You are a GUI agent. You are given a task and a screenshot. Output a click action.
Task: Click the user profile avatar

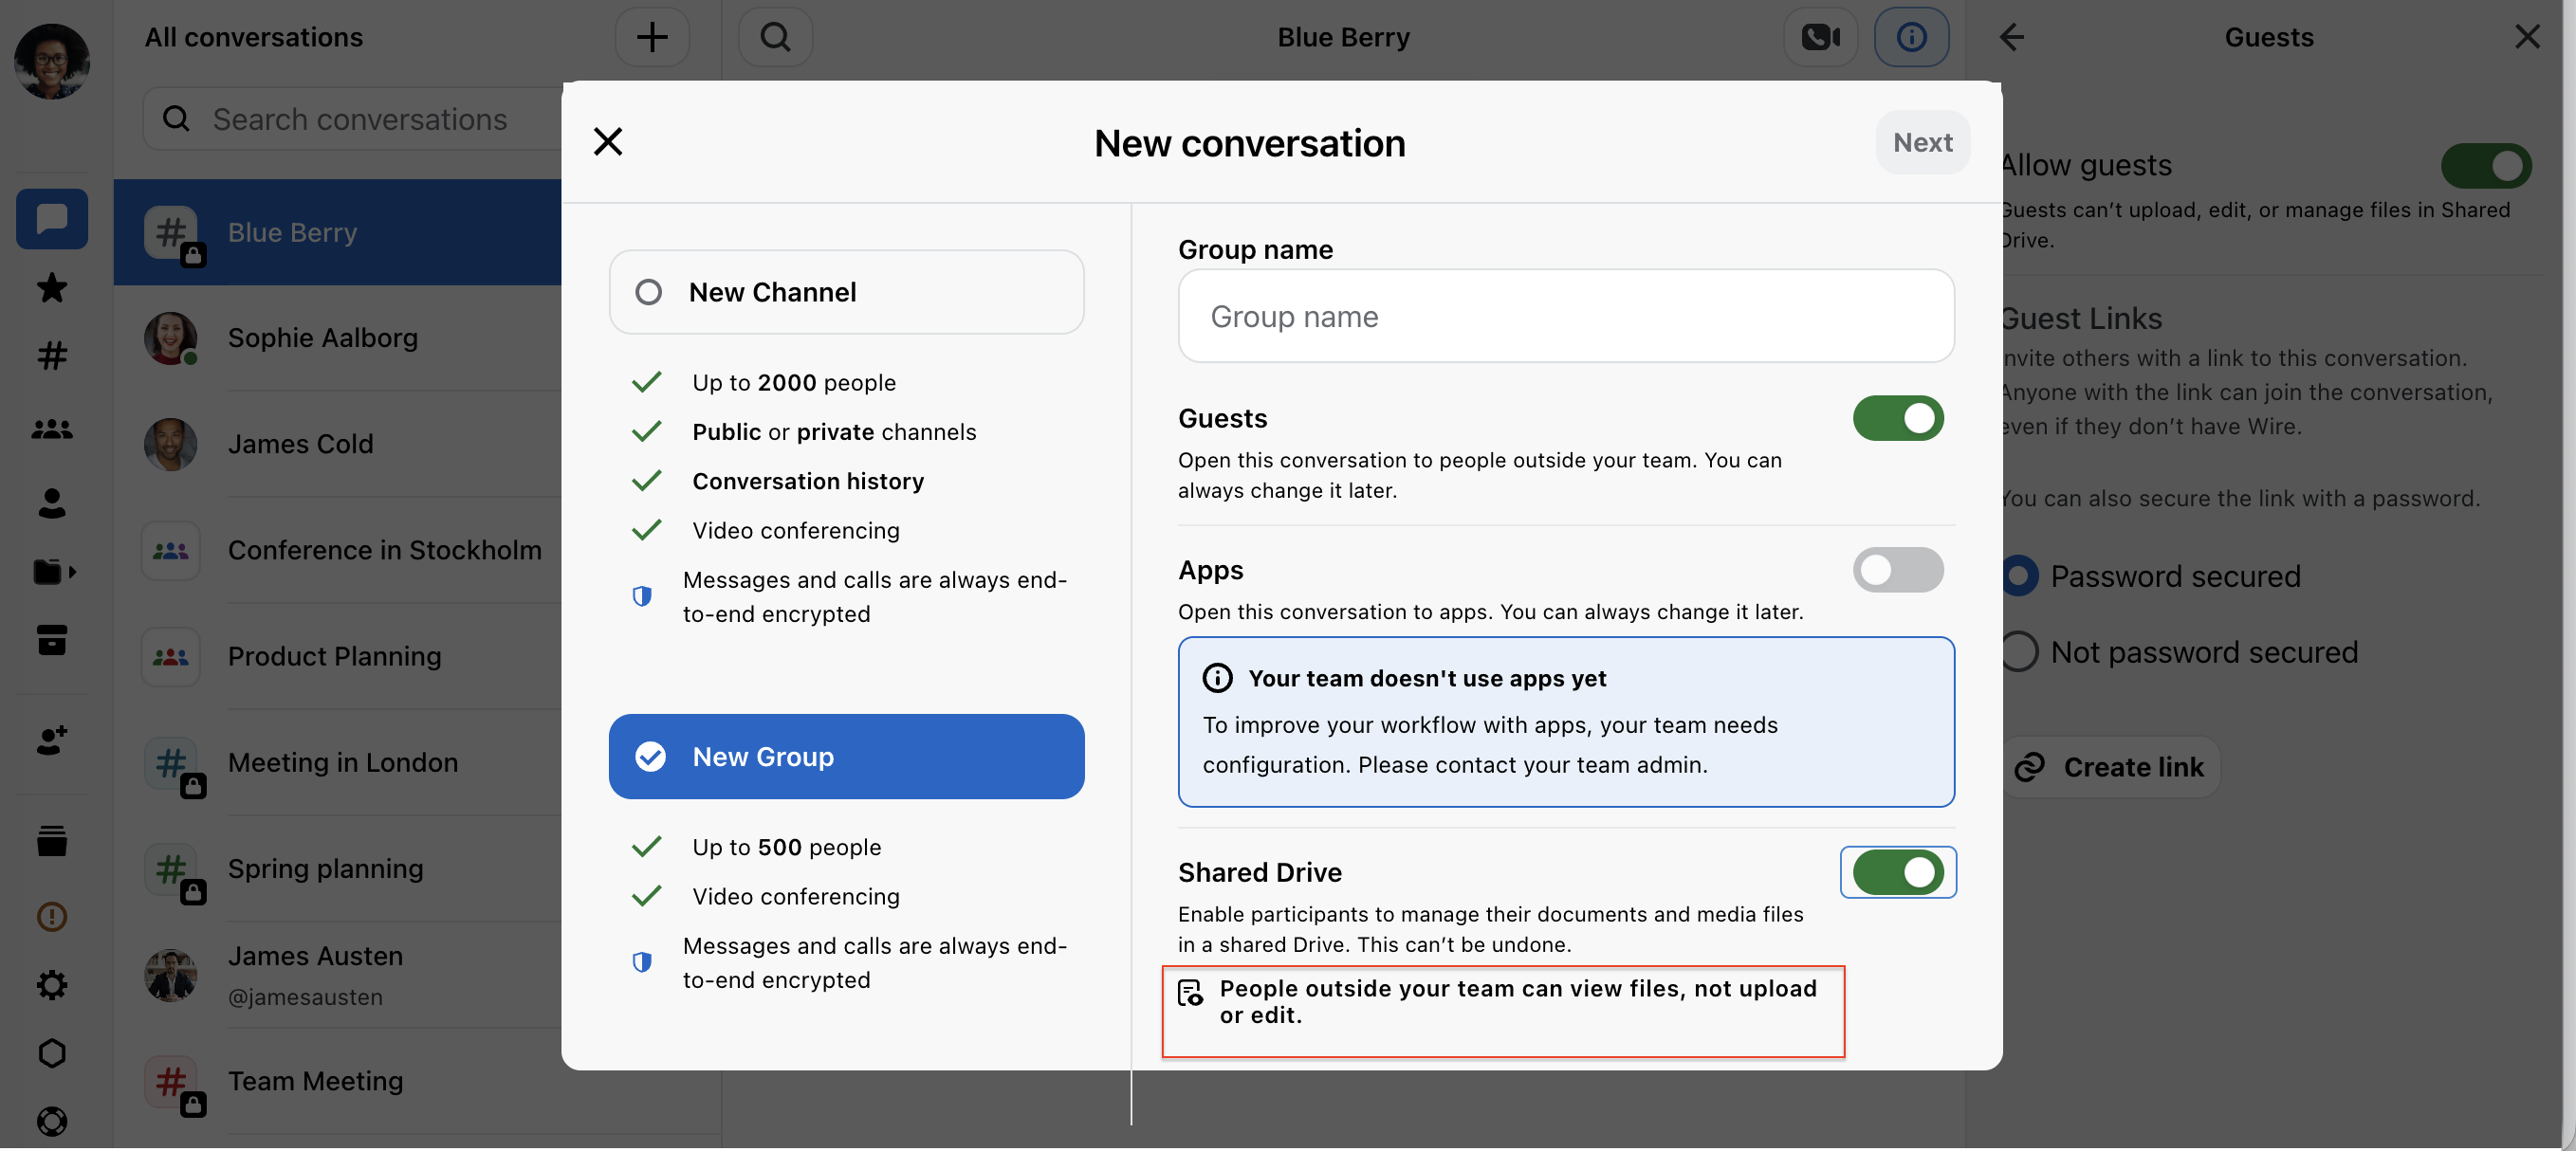click(x=51, y=61)
